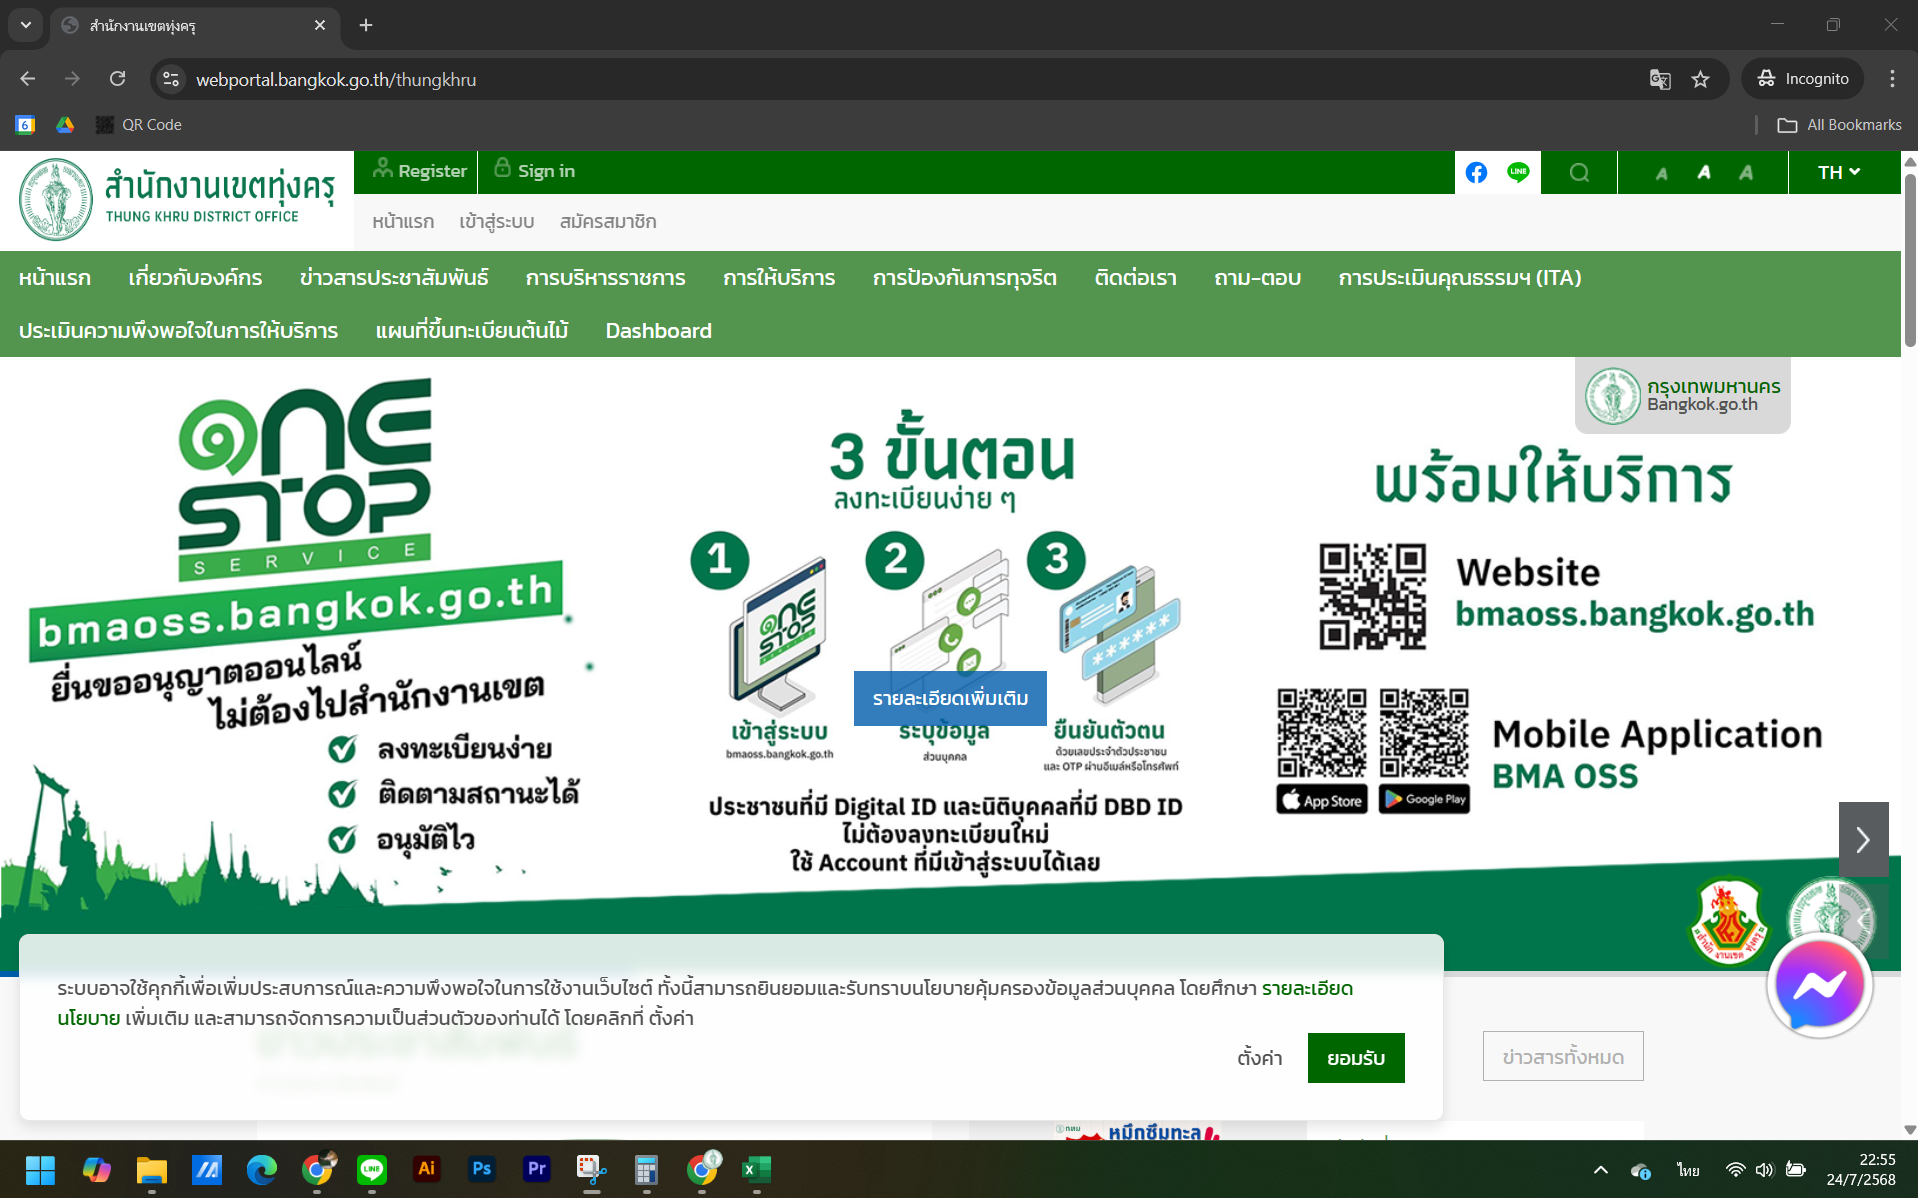
Task: Go forward using the browser forward arrow
Action: pos(72,79)
